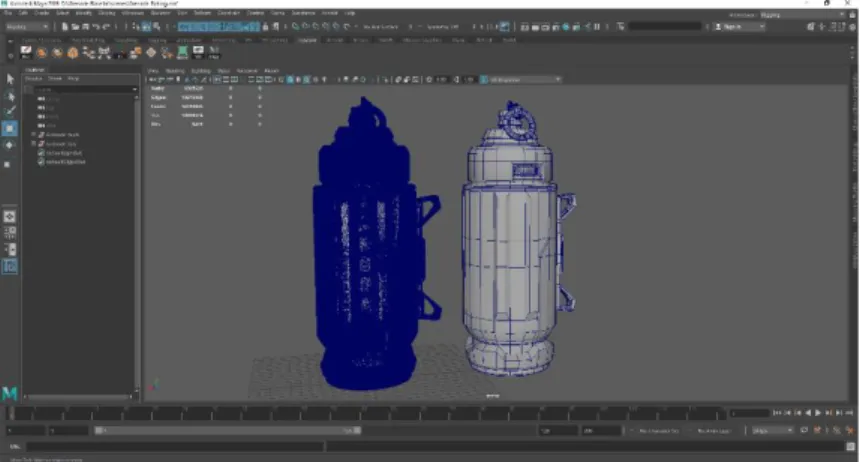This screenshot has height=462, width=860.
Task: Click the first shelf icon
Action: pyautogui.click(x=26, y=52)
